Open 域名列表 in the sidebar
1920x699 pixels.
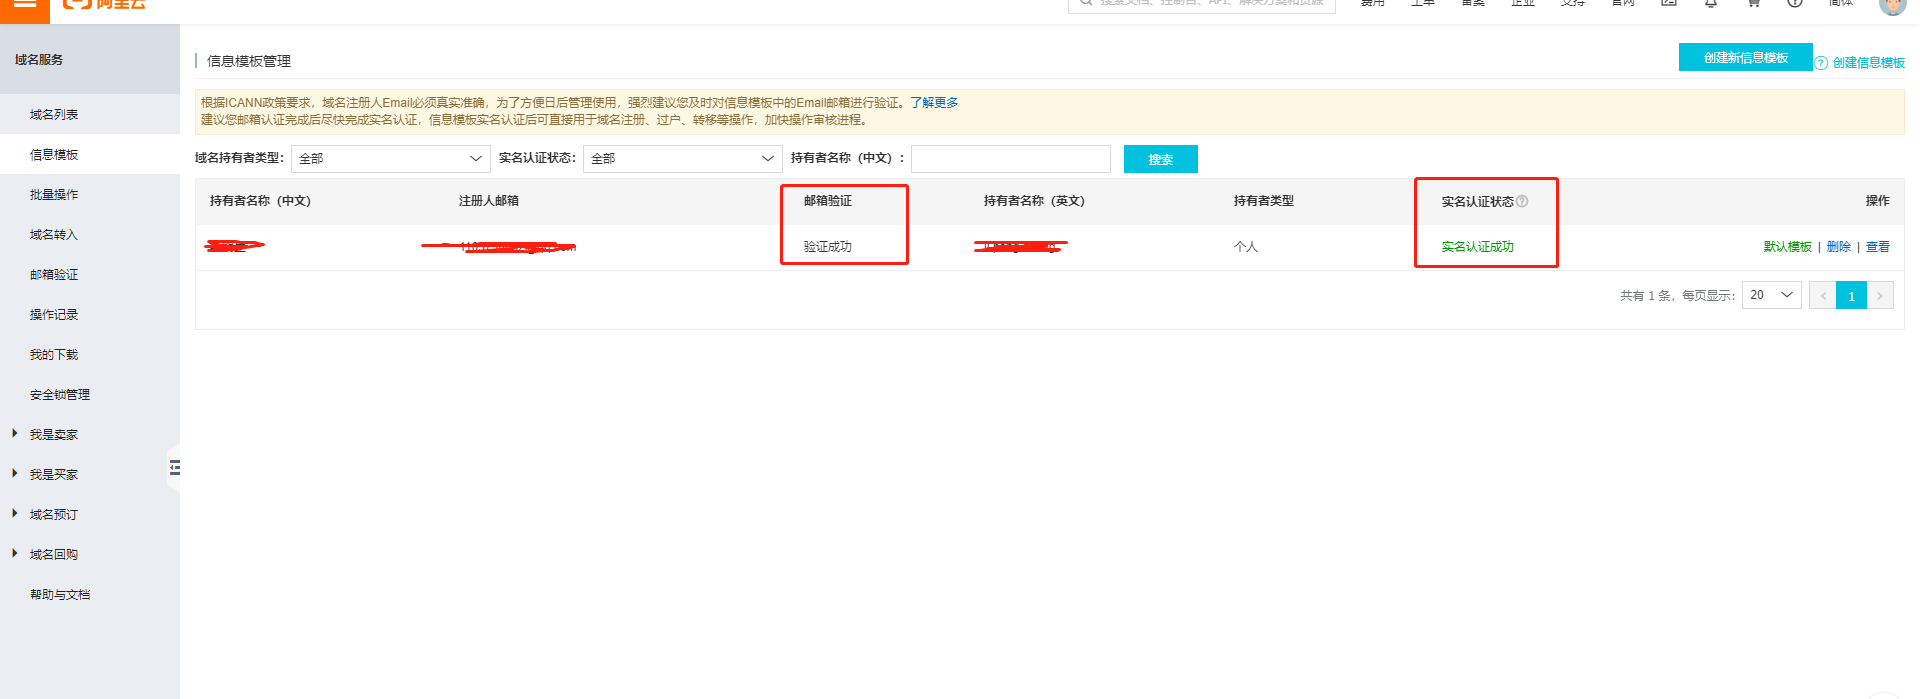(54, 114)
